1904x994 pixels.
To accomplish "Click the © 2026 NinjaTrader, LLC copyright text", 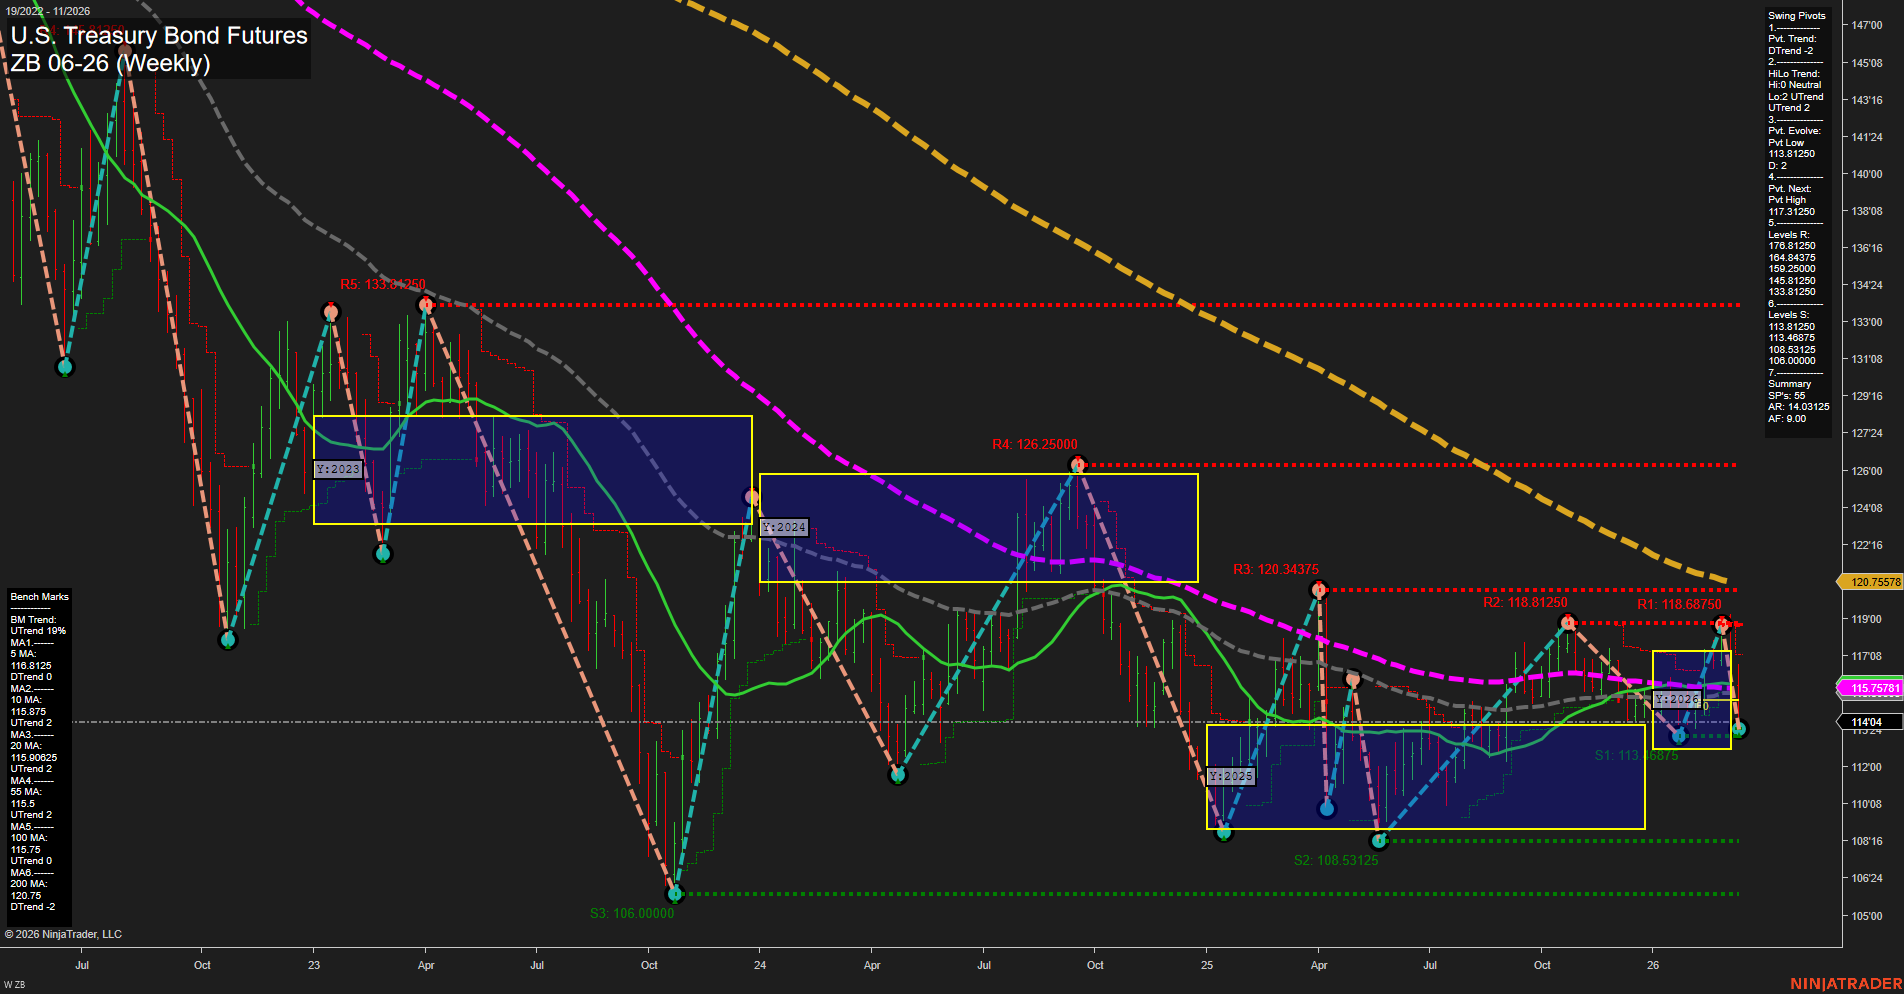I will (65, 933).
